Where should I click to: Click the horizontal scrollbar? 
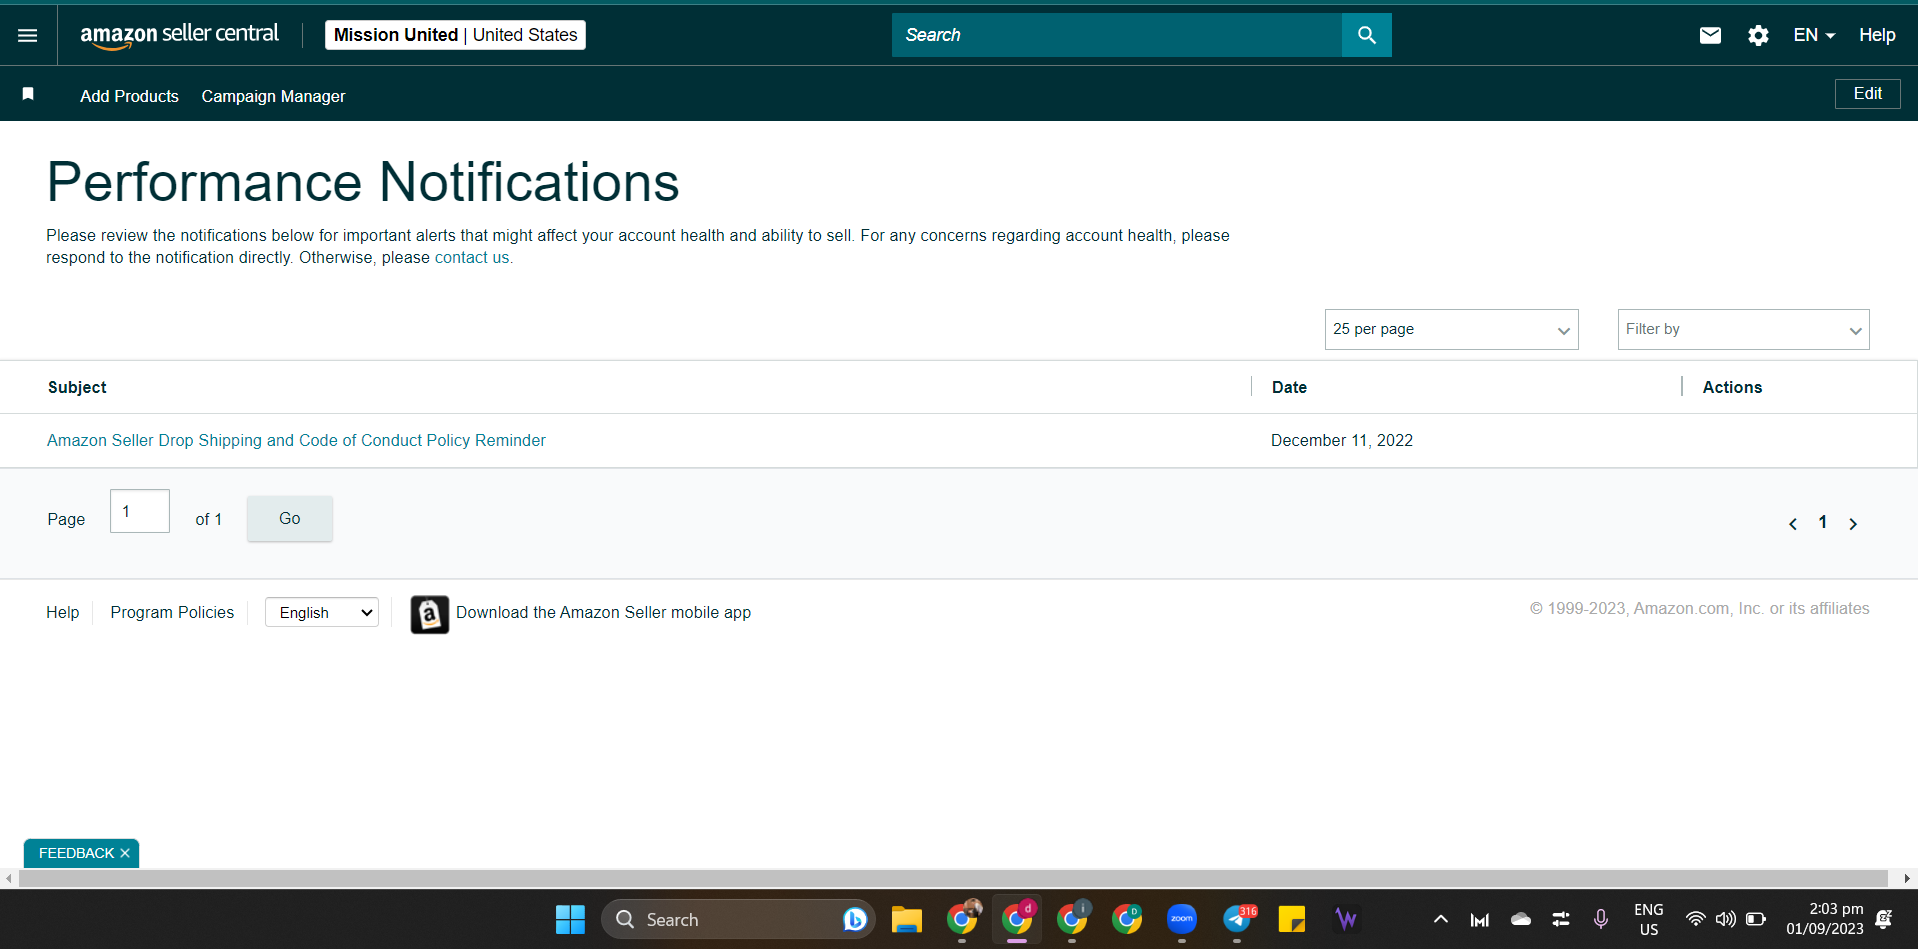click(953, 878)
